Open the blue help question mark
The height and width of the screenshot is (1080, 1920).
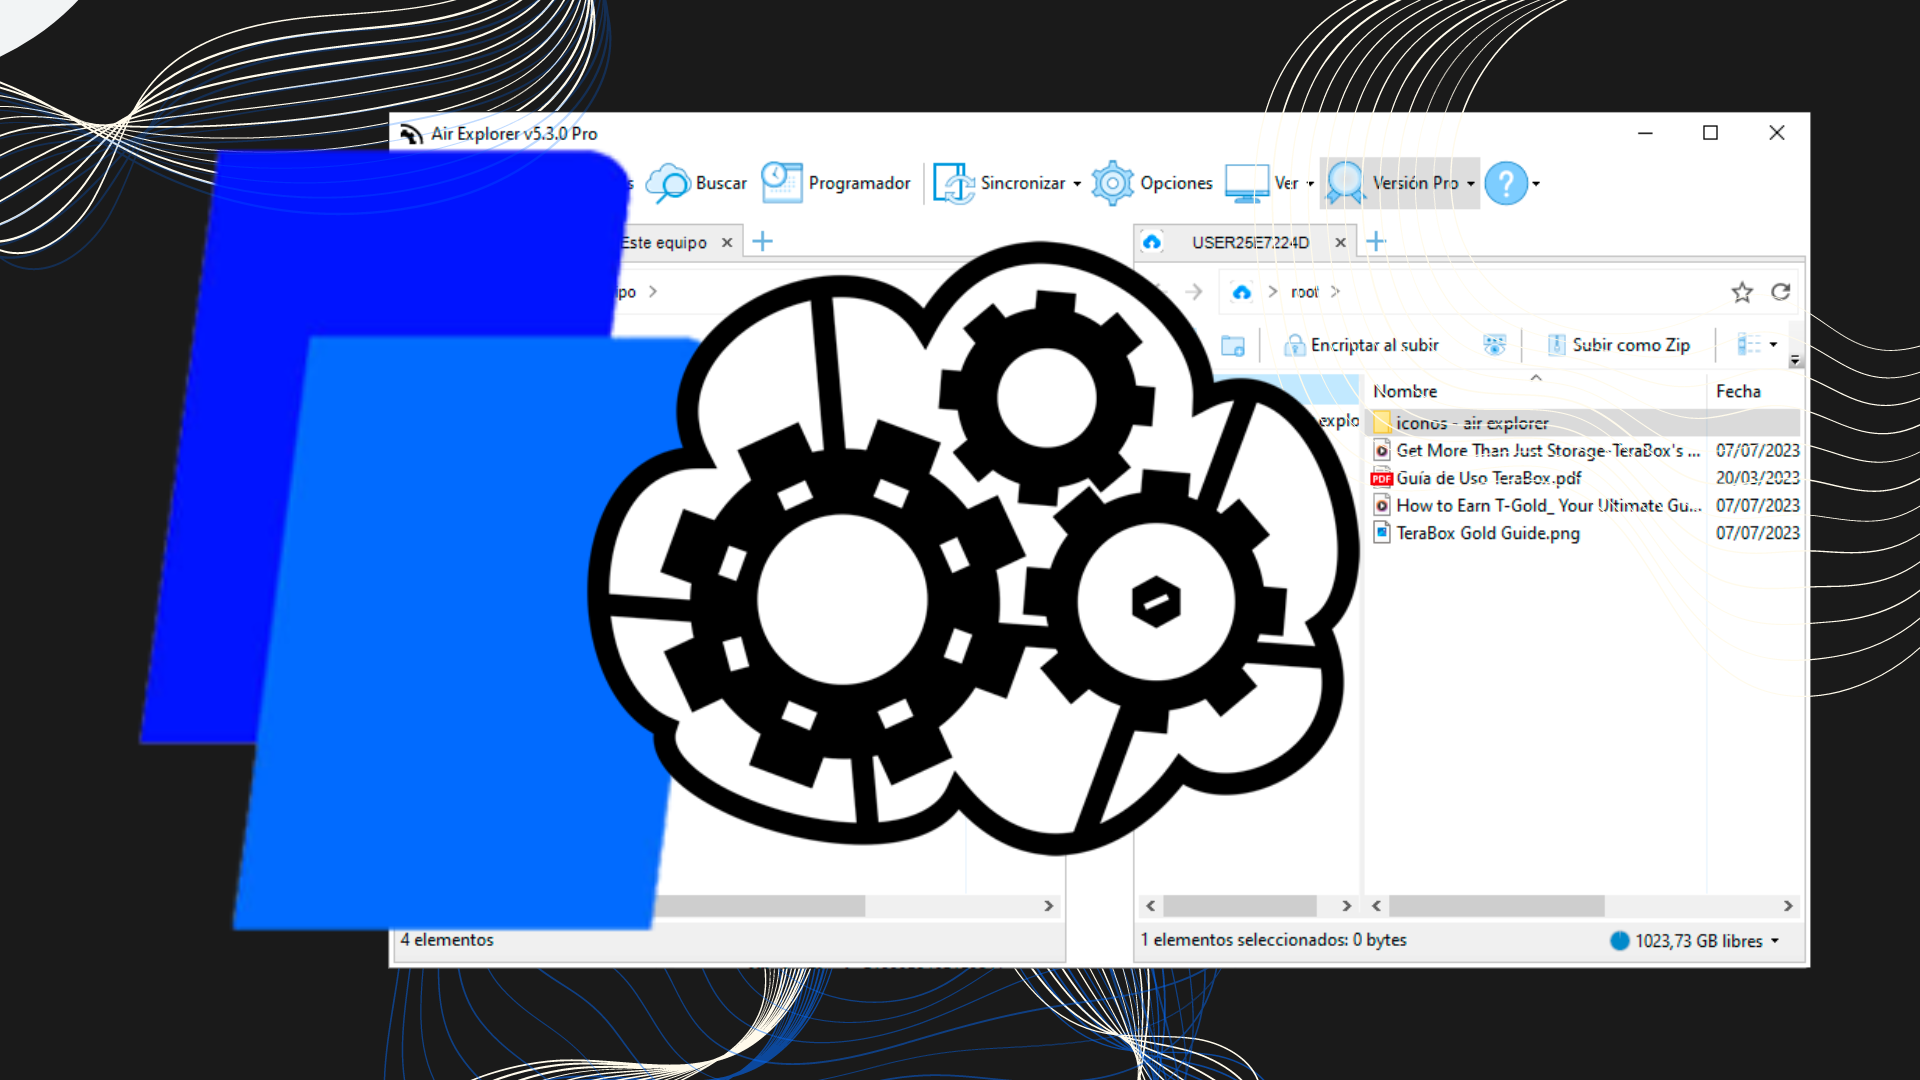(x=1506, y=183)
